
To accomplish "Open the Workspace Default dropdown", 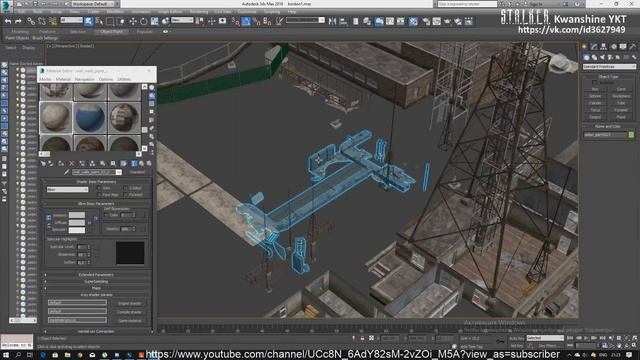I will coord(94,4).
